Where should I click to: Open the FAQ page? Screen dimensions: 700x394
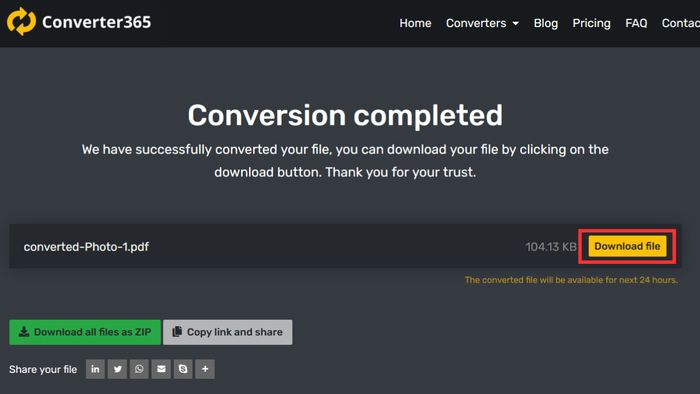click(636, 23)
